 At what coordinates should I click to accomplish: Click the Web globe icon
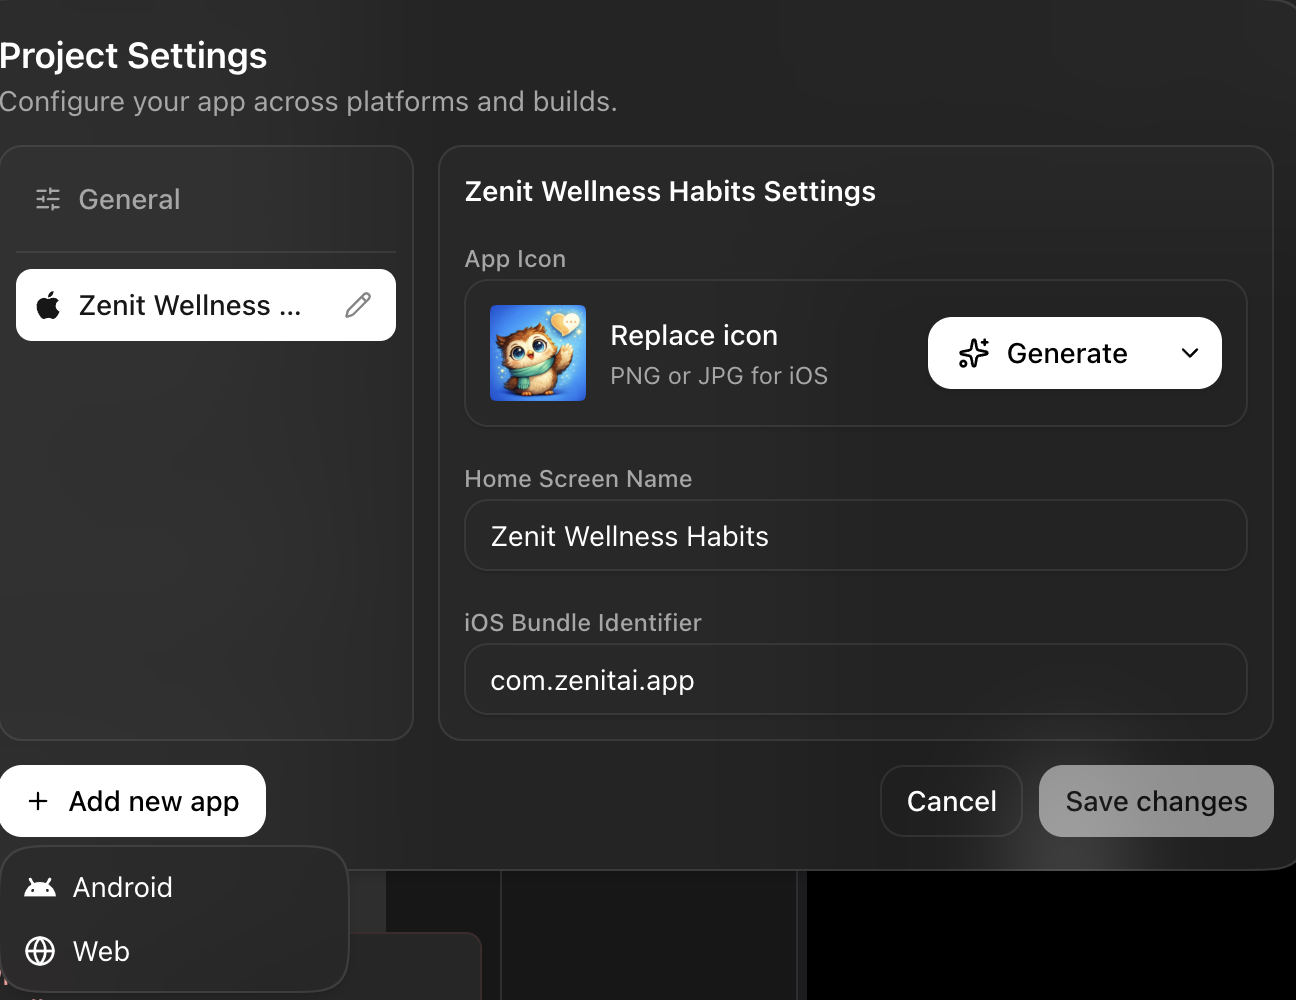(x=40, y=951)
